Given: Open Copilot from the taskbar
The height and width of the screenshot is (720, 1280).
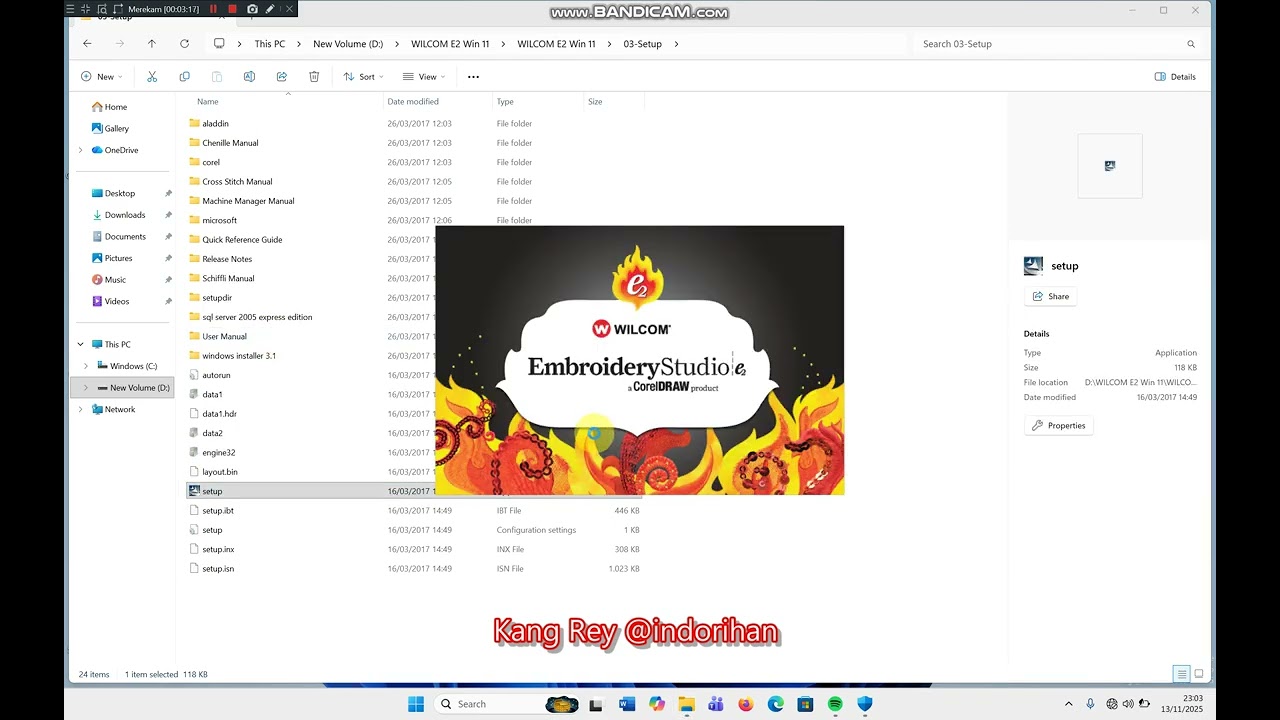Looking at the screenshot, I should (657, 704).
